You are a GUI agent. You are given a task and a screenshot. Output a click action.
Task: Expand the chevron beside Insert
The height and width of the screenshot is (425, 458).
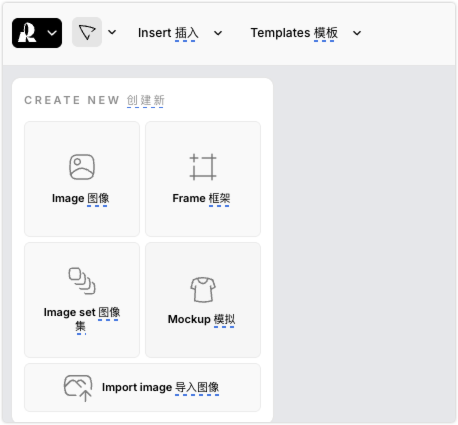tap(218, 33)
